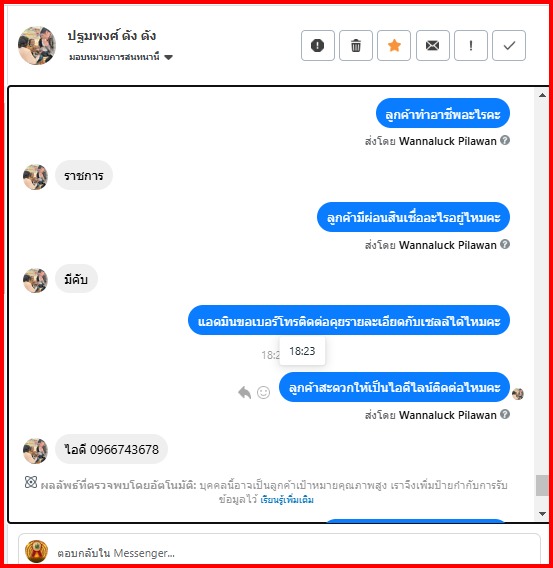Open the เรียนรู้เพิ่มเติม link
The height and width of the screenshot is (568, 553).
click(x=287, y=500)
